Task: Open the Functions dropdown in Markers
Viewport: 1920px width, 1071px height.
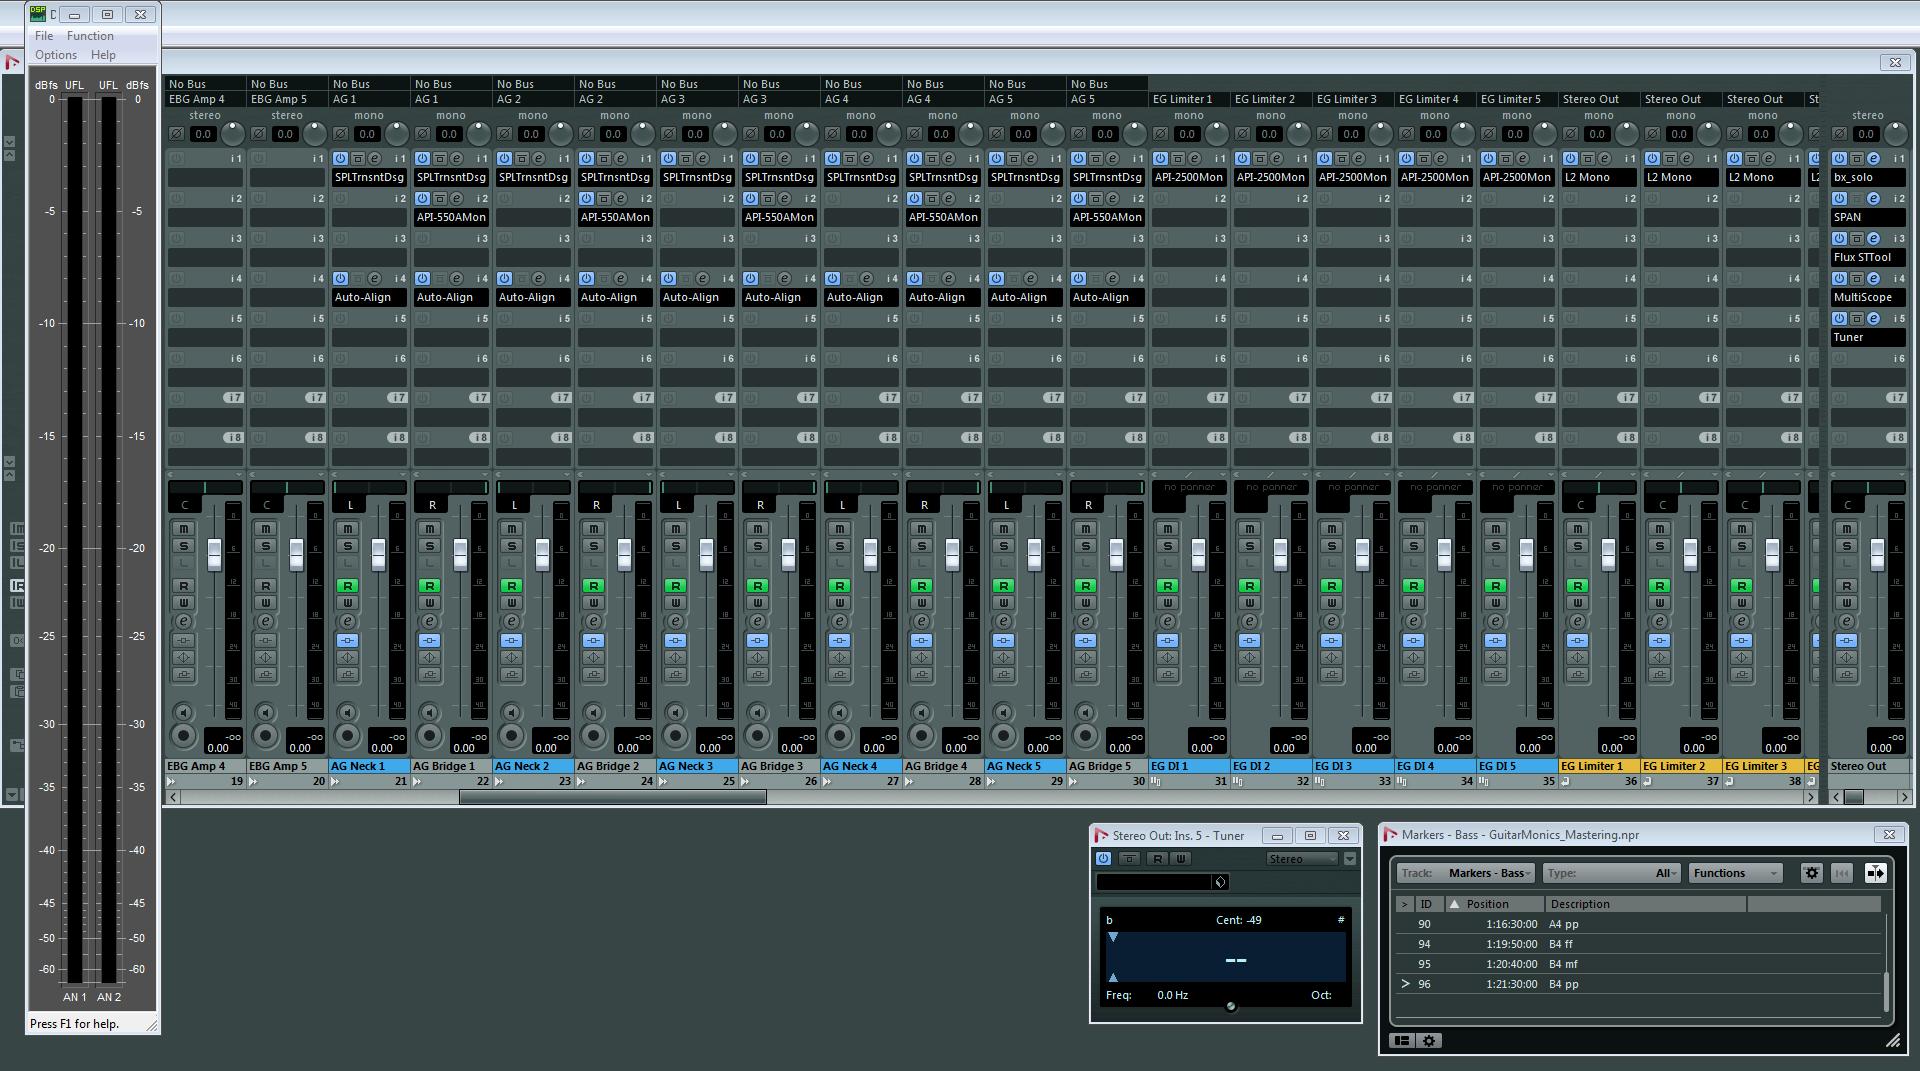Action: 1735,873
